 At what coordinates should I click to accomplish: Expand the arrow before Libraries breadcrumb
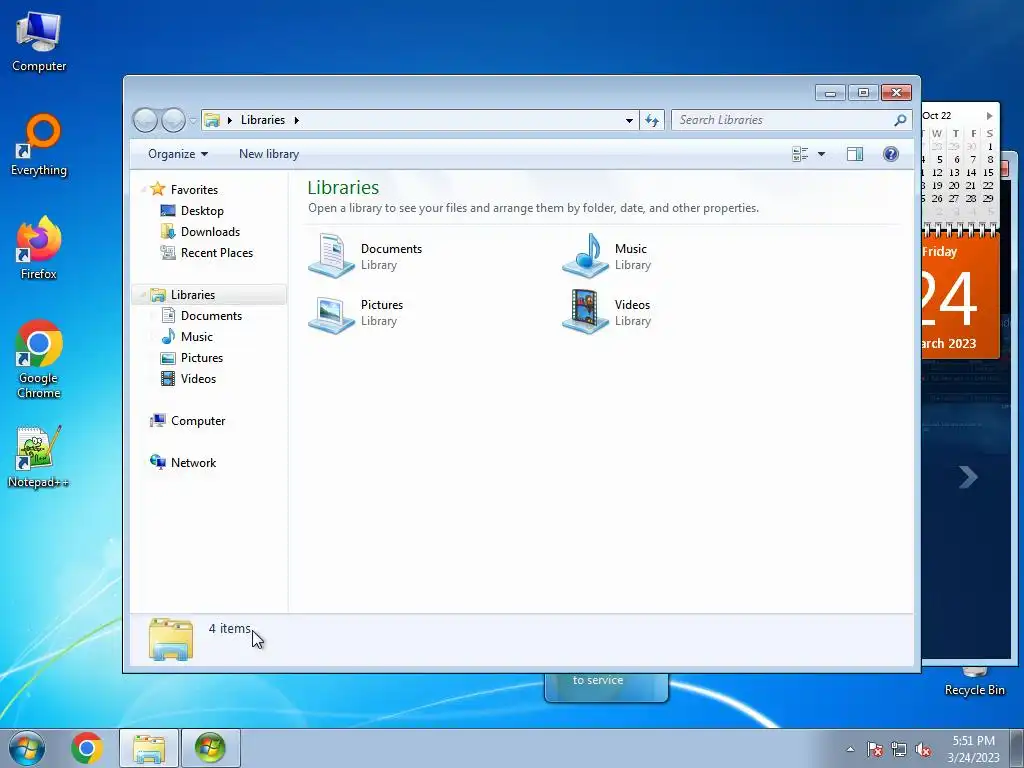pyautogui.click(x=230, y=120)
